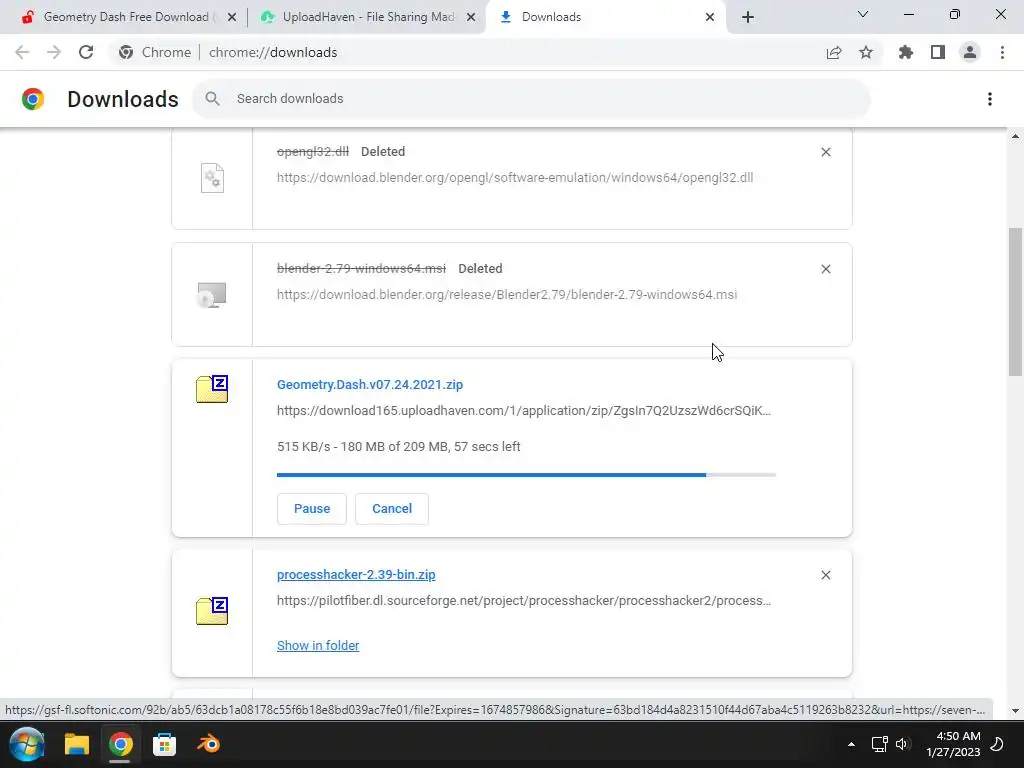
Task: Click the chrome://downloads address bar
Action: pos(273,52)
